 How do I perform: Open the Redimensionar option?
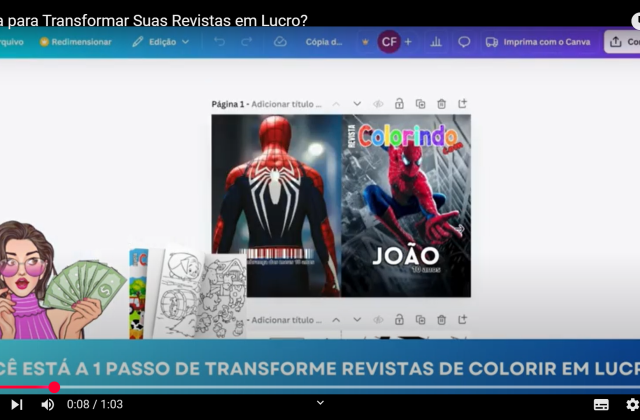tap(76, 42)
